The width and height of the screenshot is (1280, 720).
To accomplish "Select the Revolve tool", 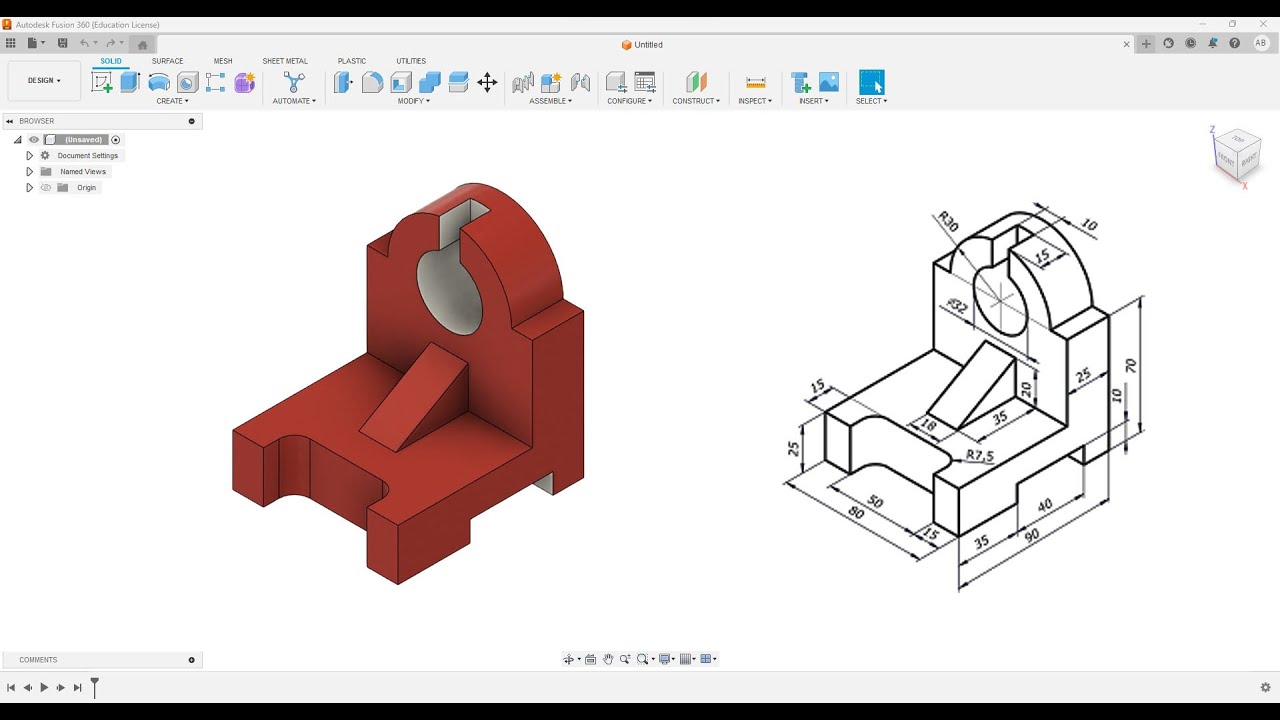I will [159, 83].
